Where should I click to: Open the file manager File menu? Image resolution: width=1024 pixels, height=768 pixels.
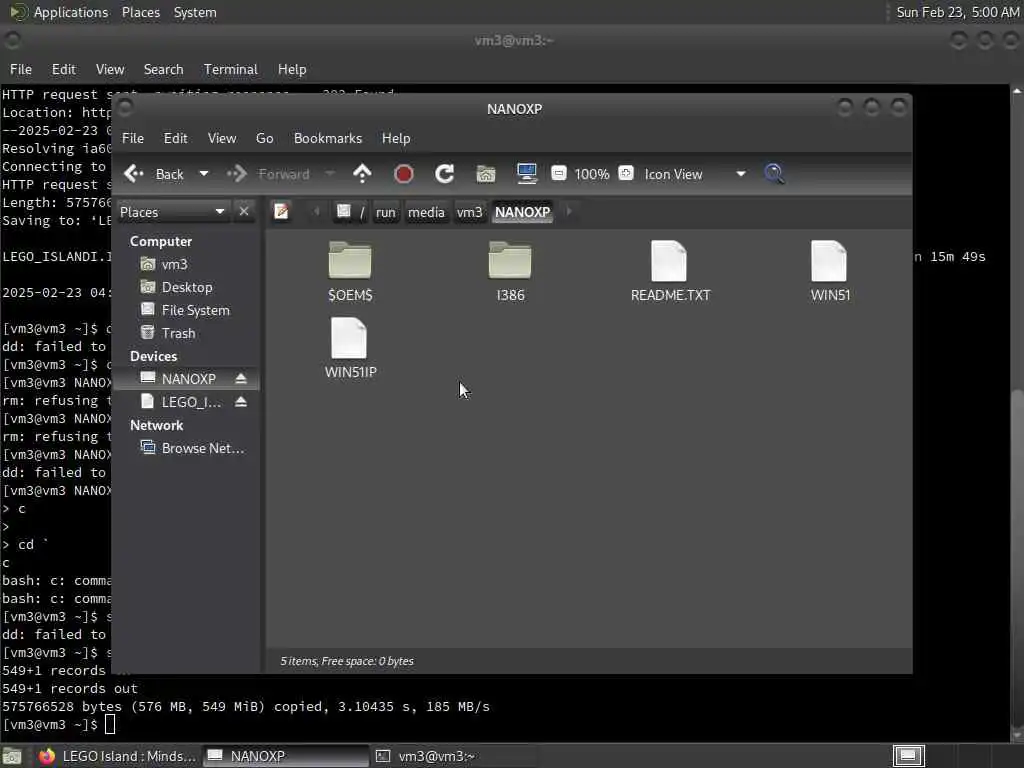point(133,138)
